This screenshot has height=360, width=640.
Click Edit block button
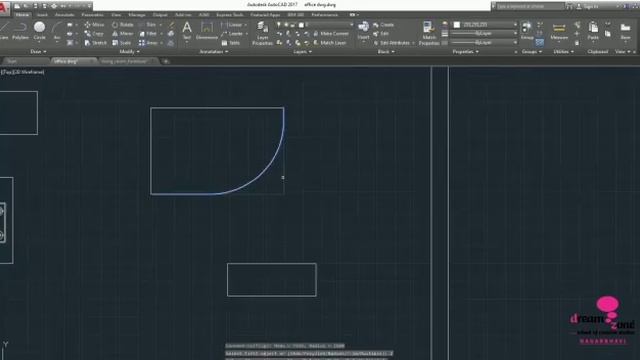(x=380, y=34)
